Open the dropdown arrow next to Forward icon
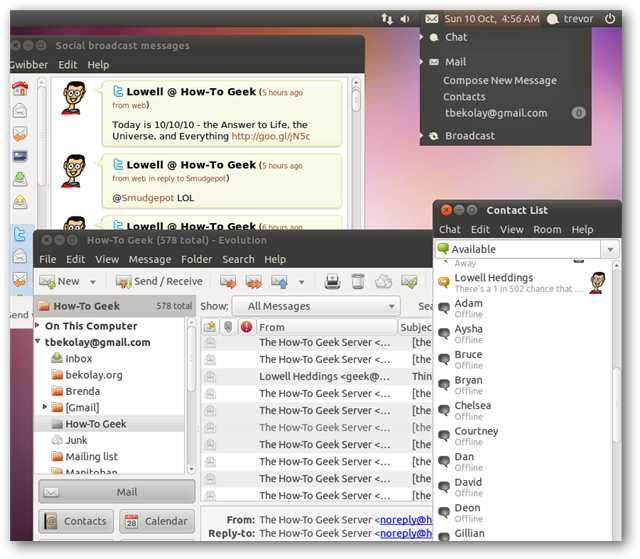This screenshot has height=559, width=640. (301, 282)
